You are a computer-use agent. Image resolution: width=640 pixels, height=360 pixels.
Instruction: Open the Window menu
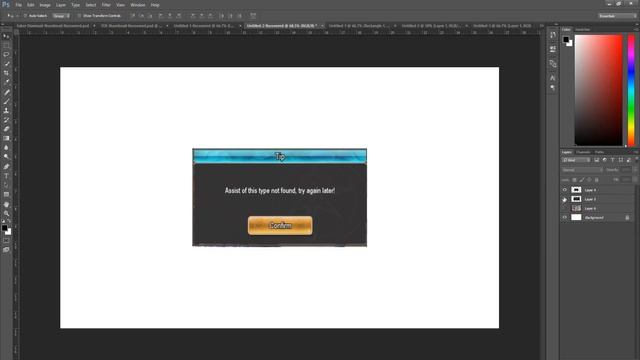coord(138,5)
